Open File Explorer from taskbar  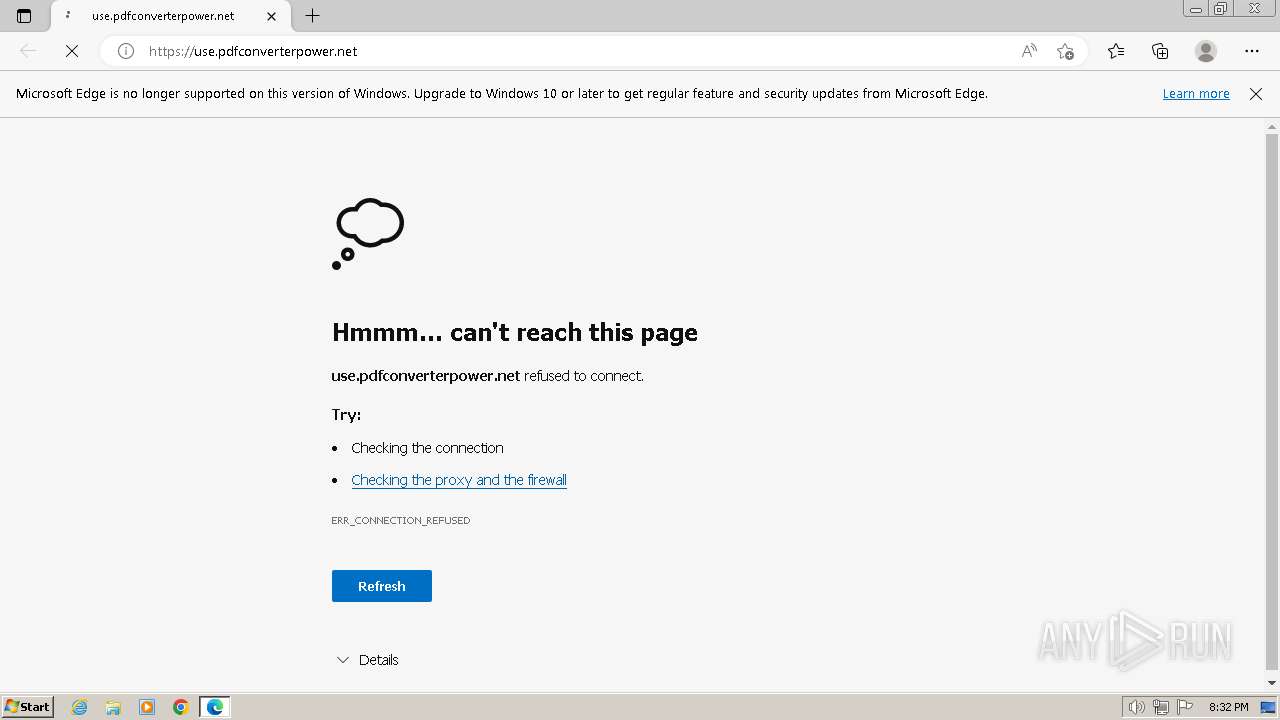point(113,707)
